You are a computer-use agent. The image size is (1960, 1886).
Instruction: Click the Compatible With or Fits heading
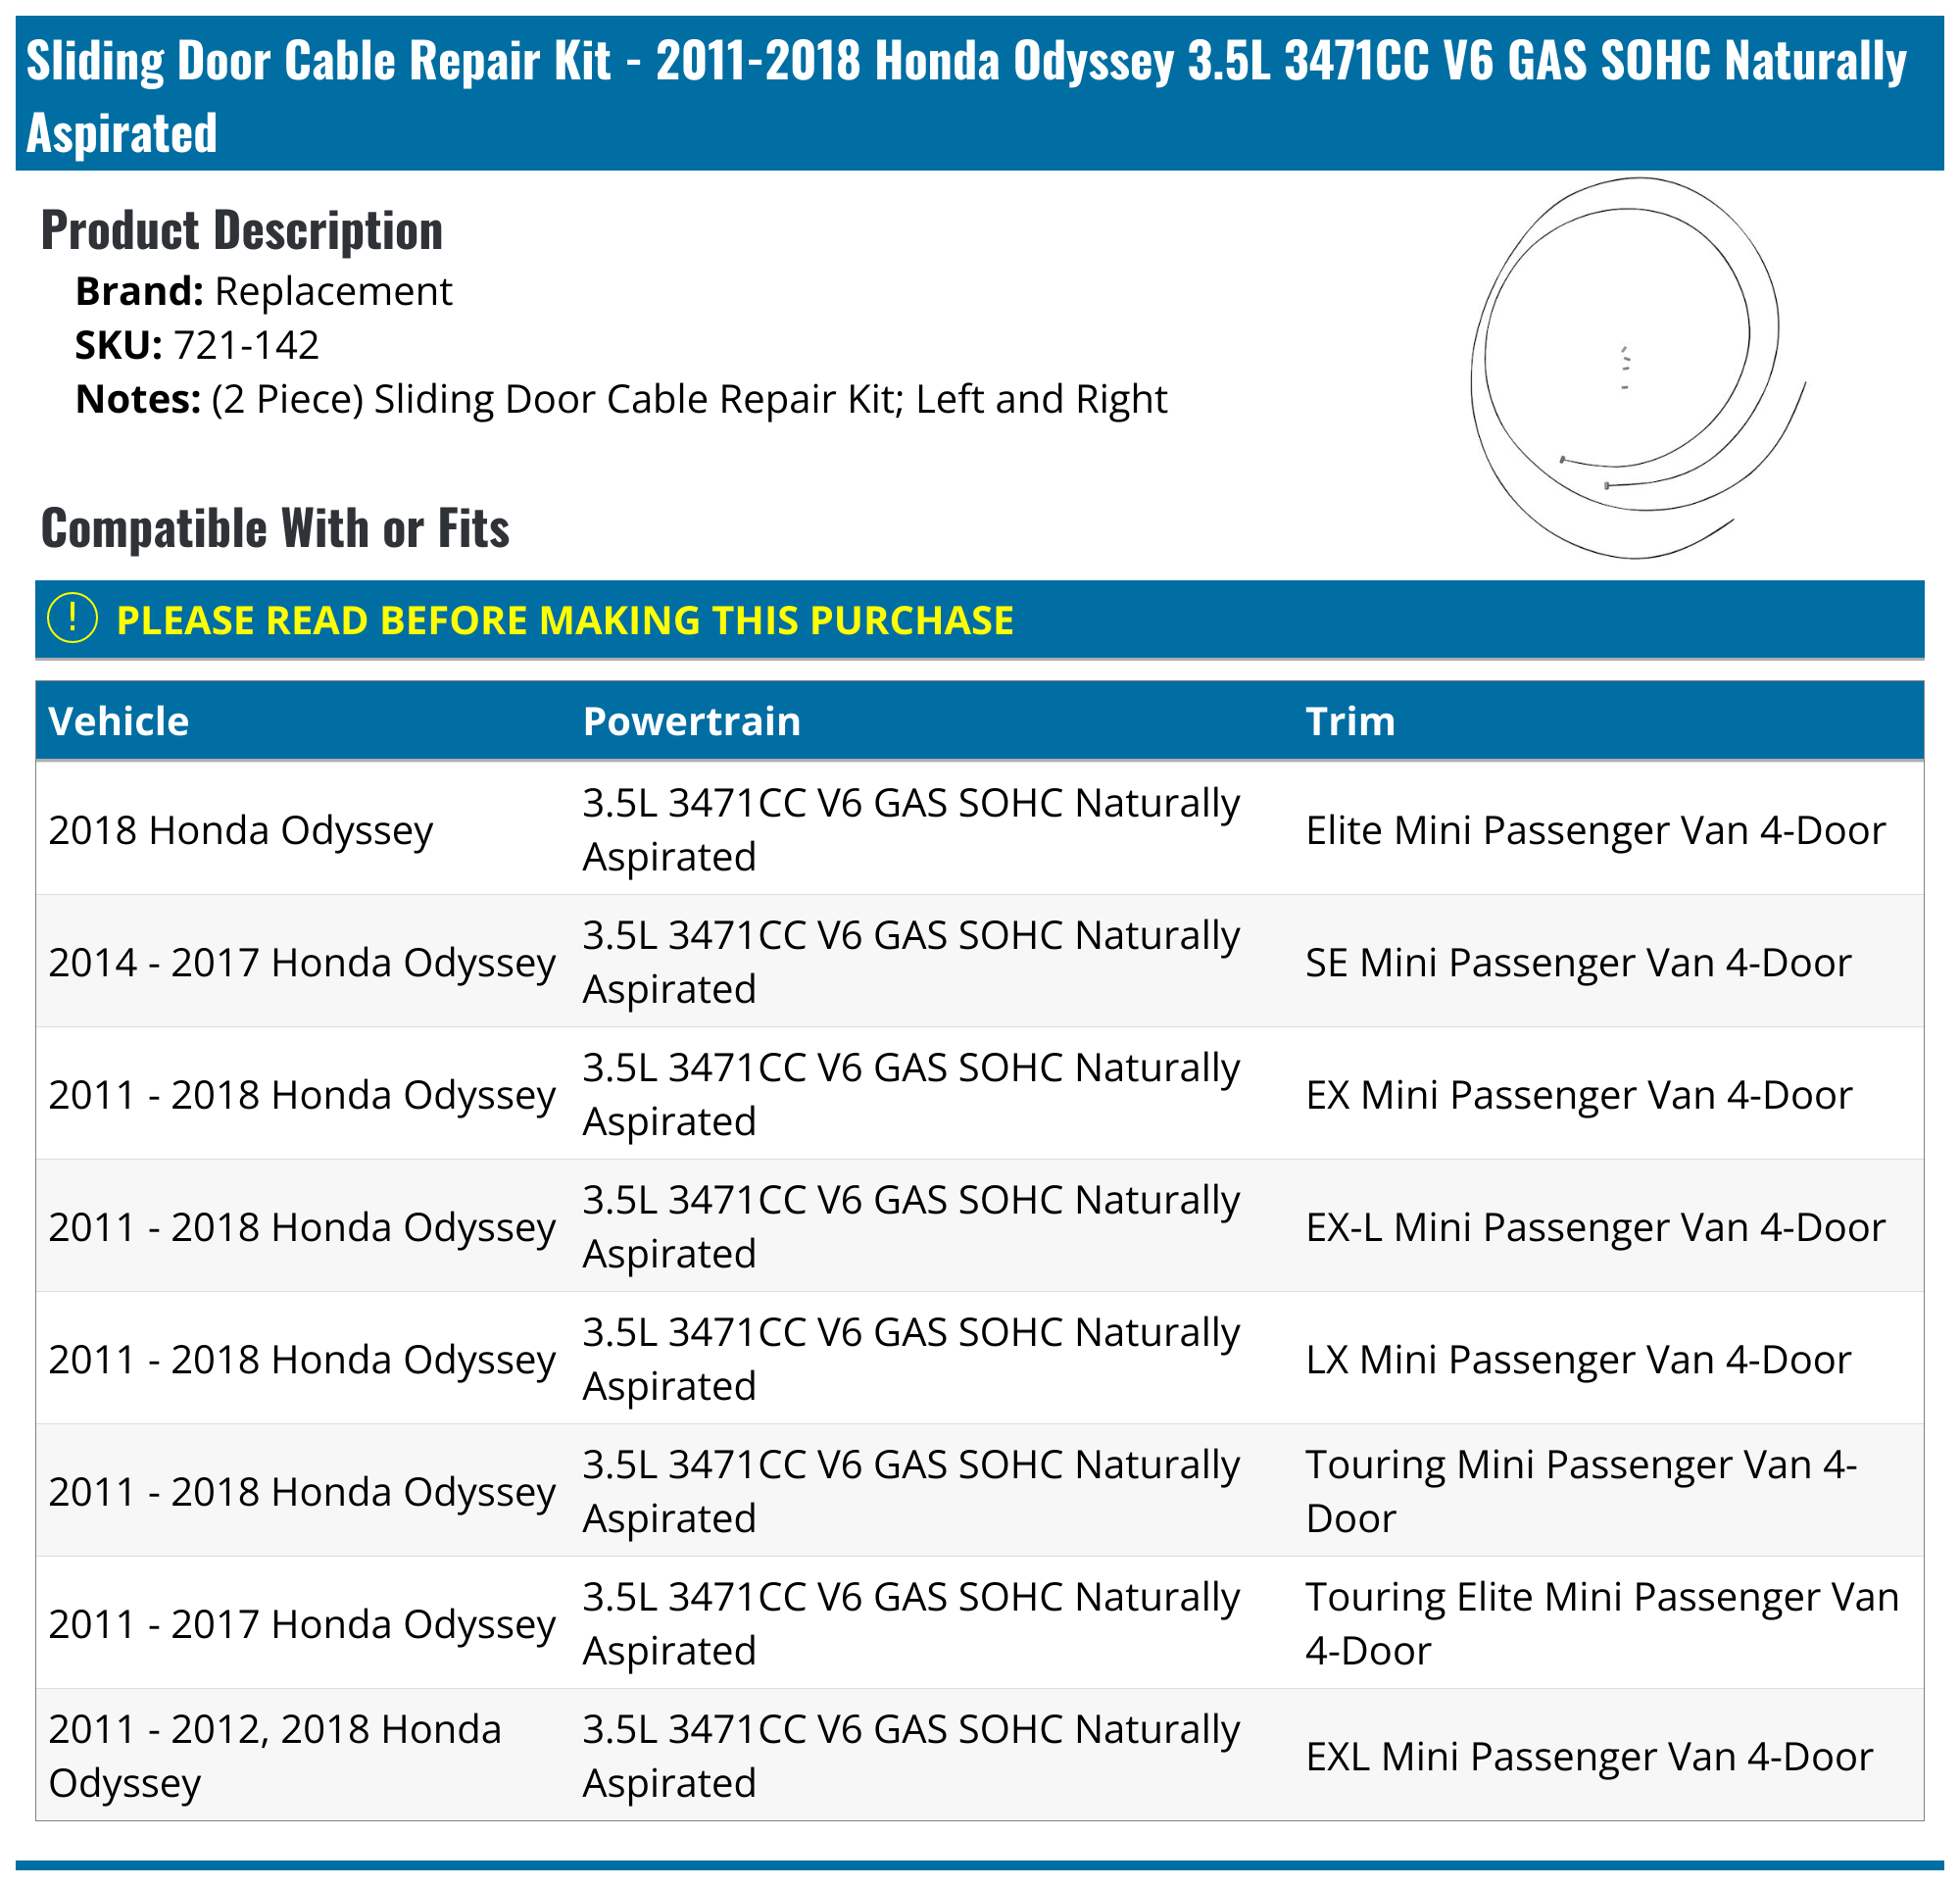(x=275, y=528)
